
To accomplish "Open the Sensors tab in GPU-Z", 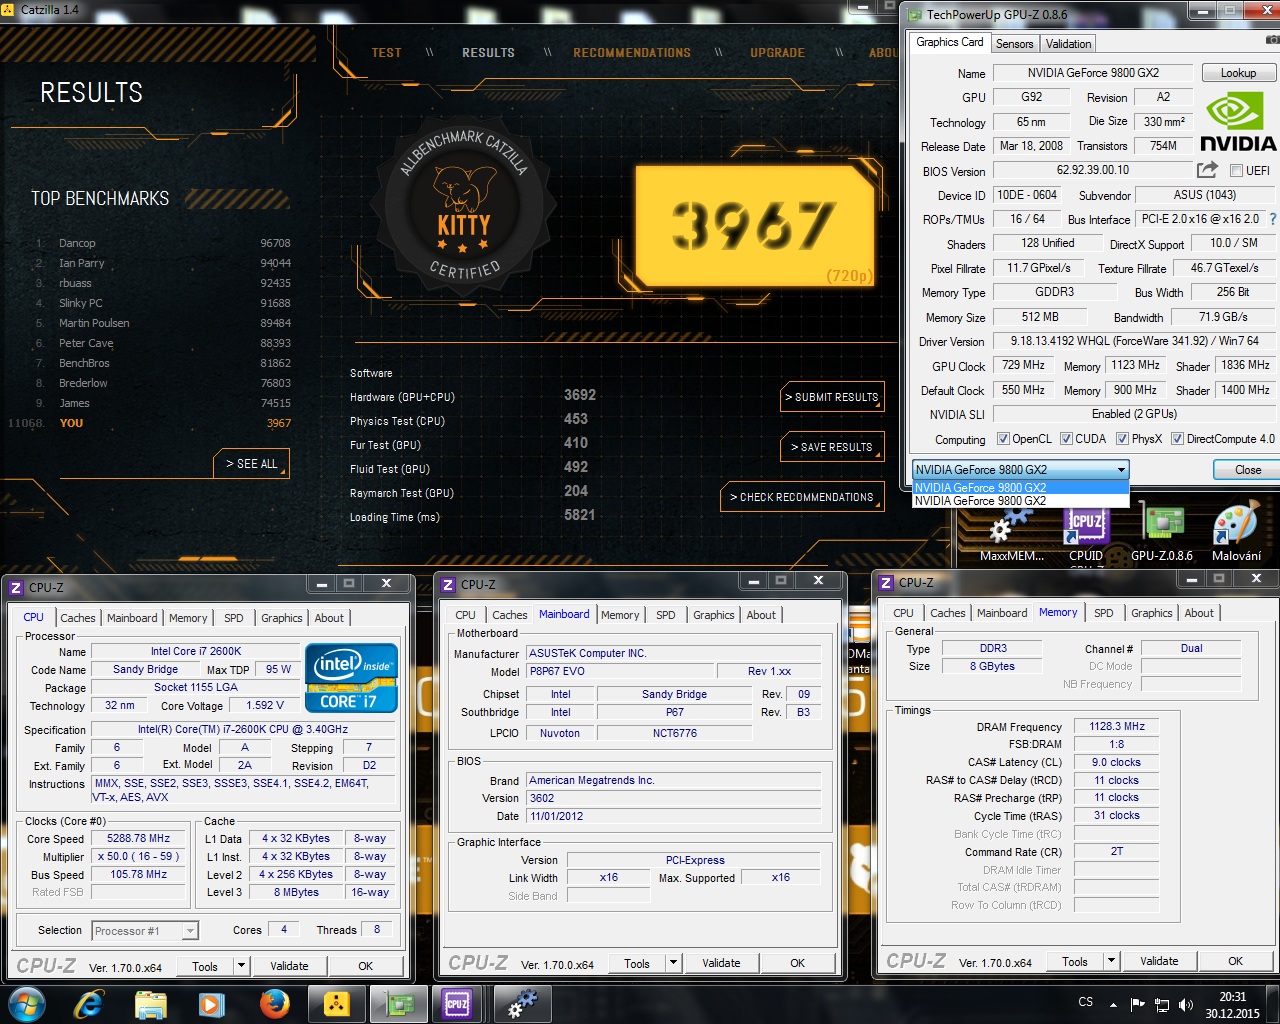I will 1014,44.
